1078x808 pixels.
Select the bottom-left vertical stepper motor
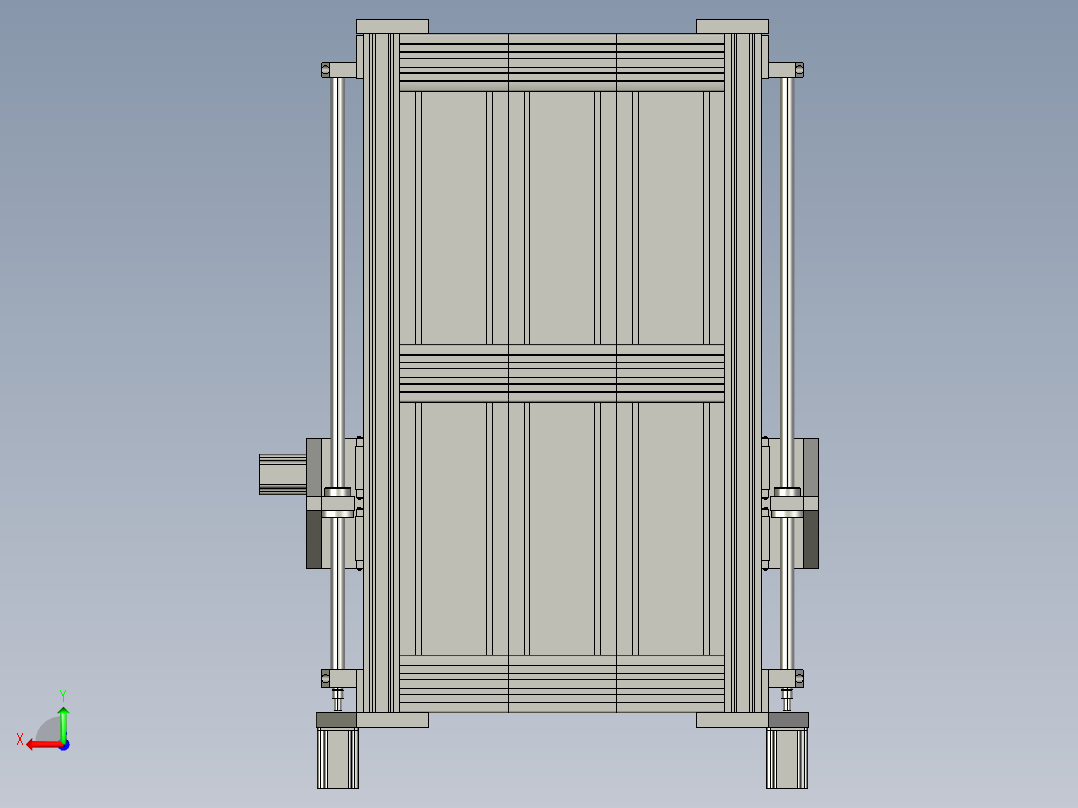point(337,758)
